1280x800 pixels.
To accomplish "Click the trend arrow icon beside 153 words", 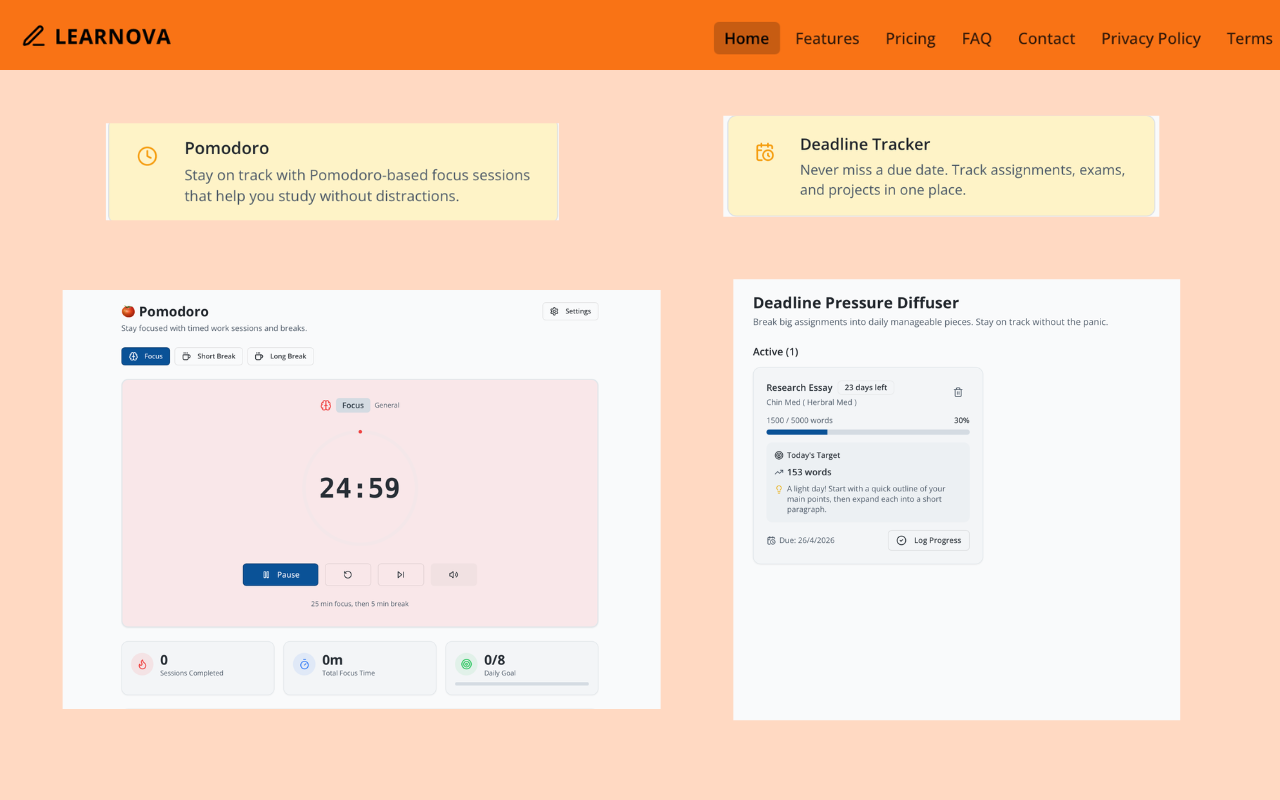I will [x=779, y=472].
